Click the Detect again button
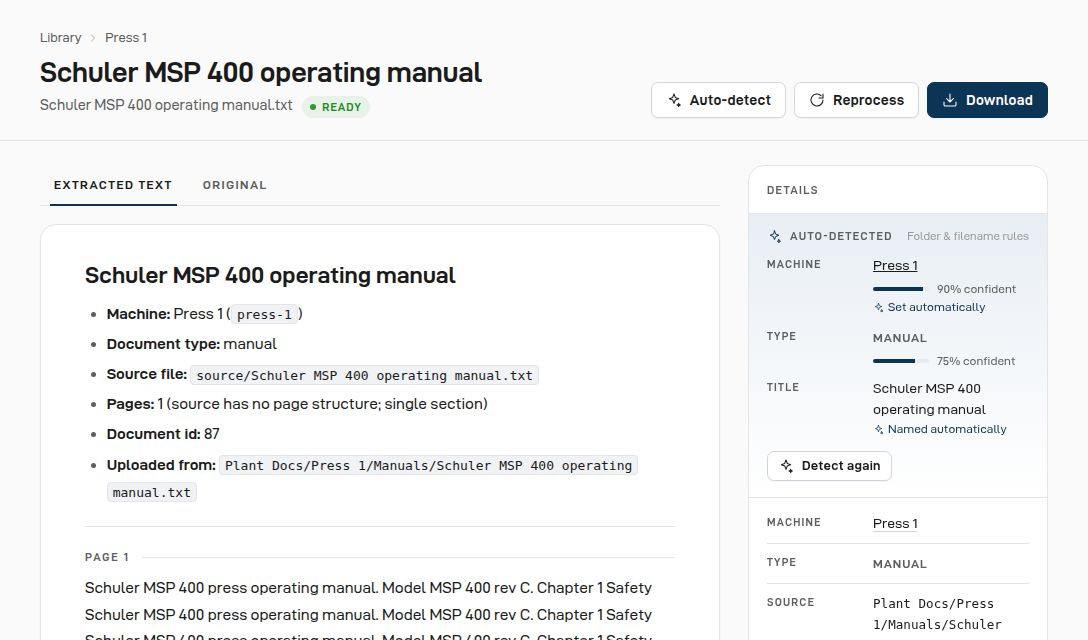This screenshot has width=1088, height=640. pos(829,466)
